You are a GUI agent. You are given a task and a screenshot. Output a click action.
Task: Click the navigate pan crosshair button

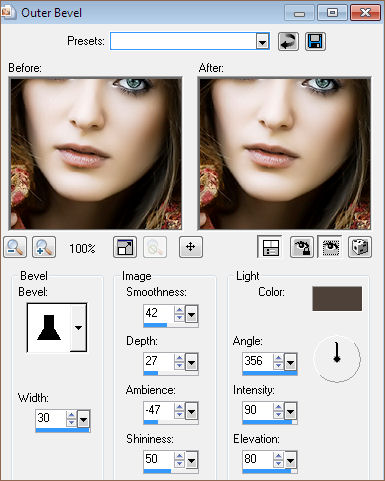click(190, 247)
